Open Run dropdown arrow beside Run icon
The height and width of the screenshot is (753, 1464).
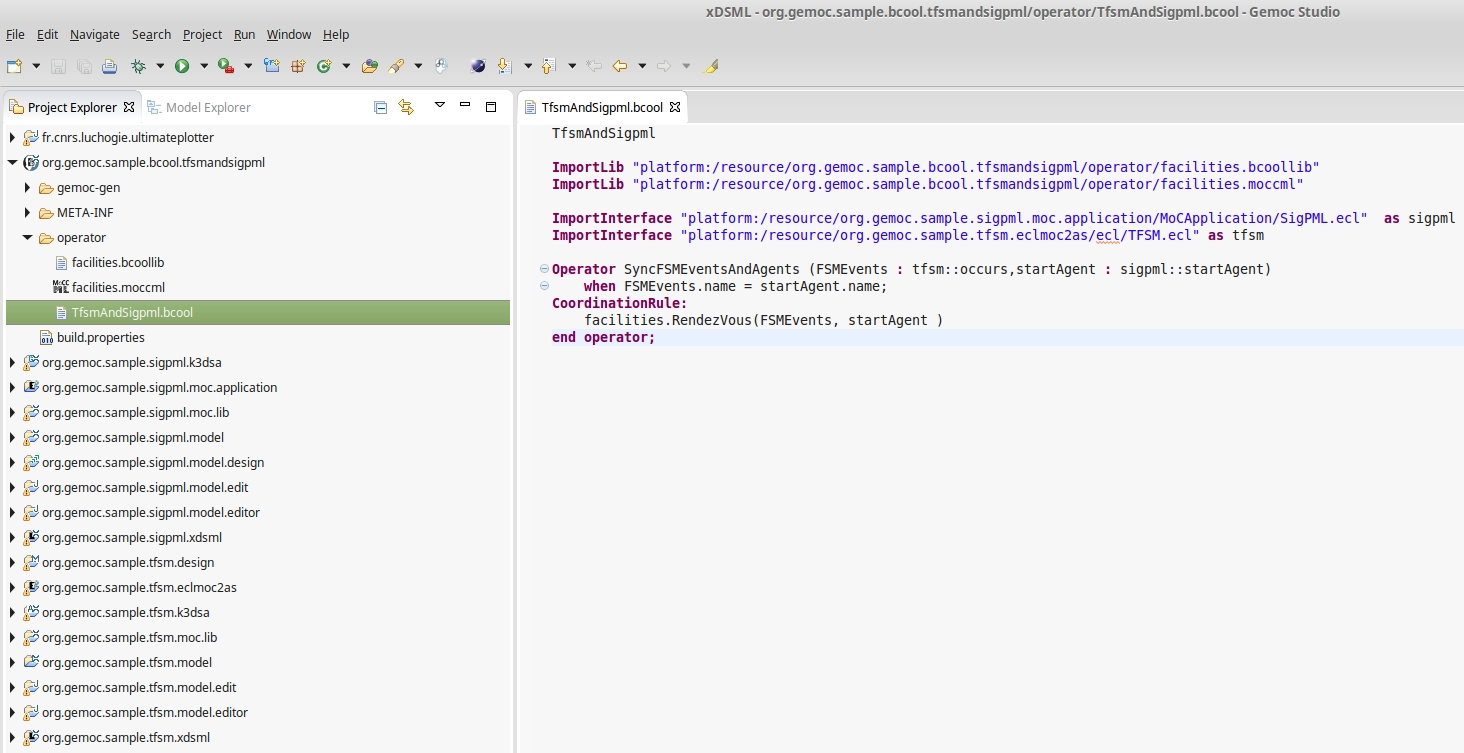pos(203,66)
